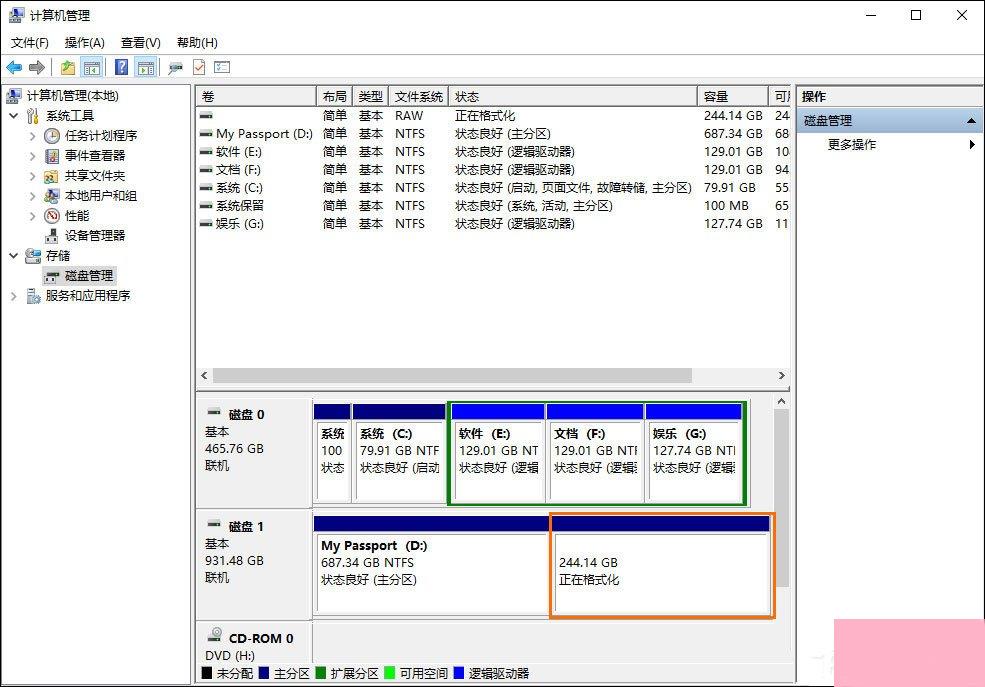Click the 存储 storage icon
This screenshot has height=687, width=985.
(33, 256)
